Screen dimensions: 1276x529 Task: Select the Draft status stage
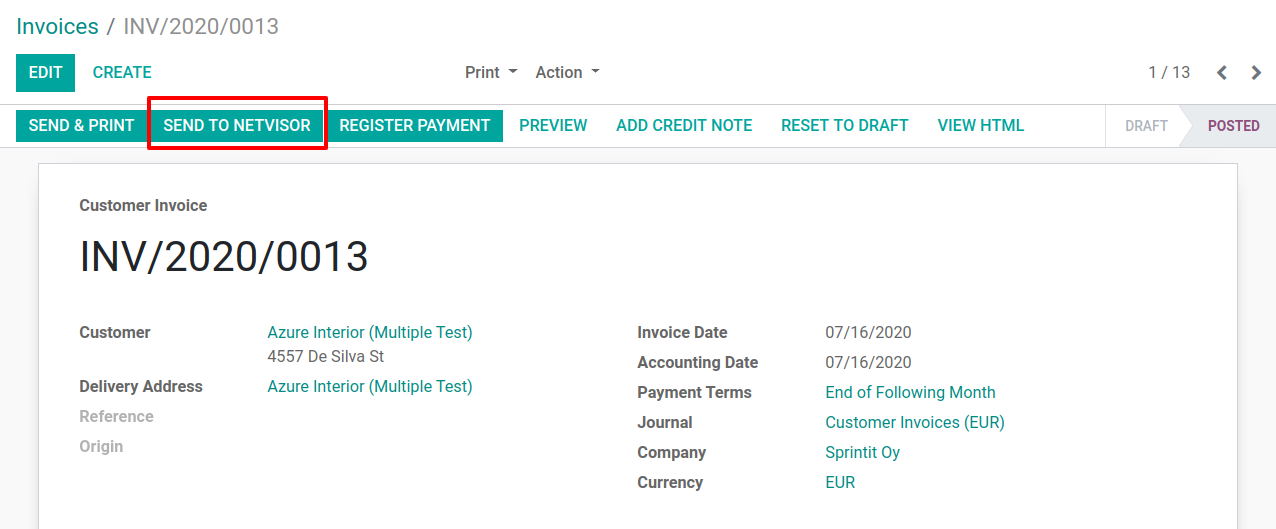[1146, 126]
